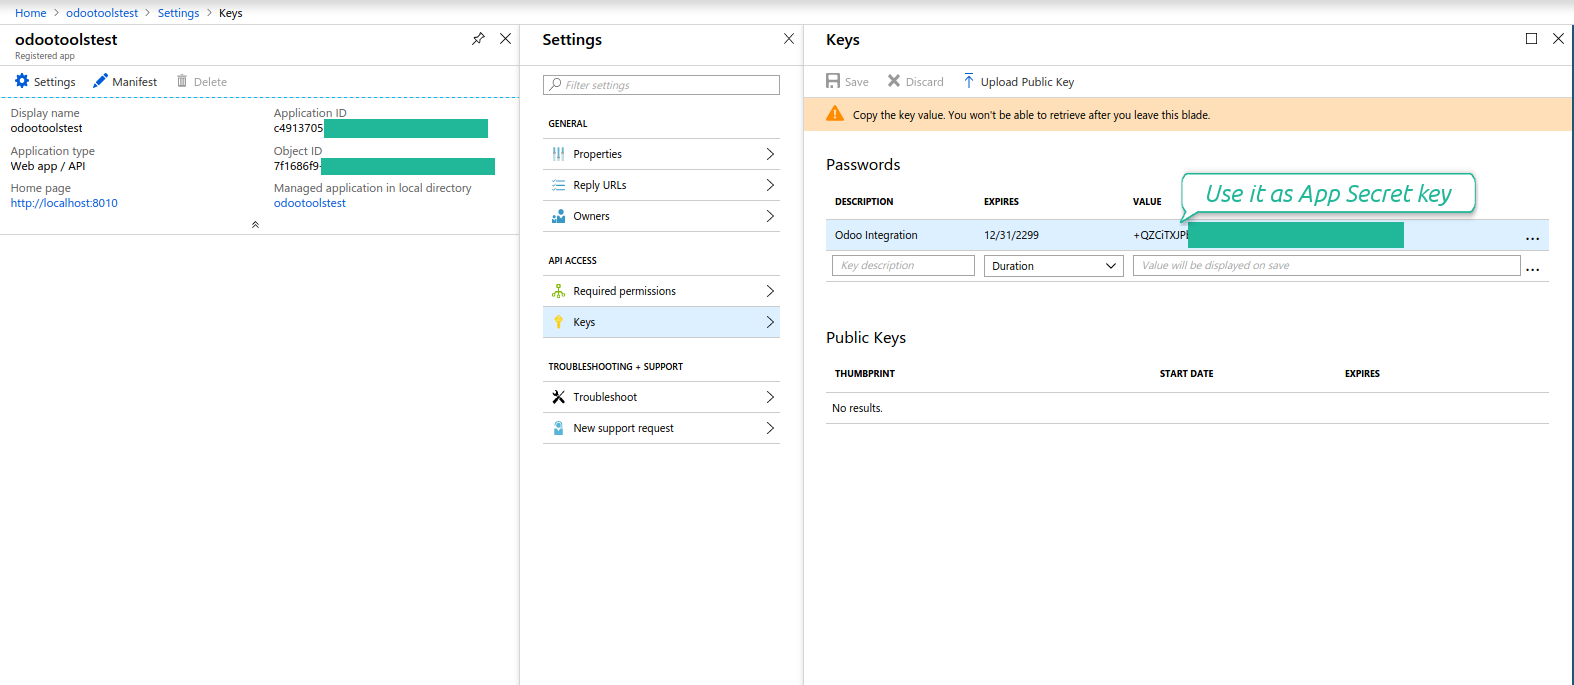Click the Reply URLs list icon
This screenshot has height=685, width=1574.
[558, 185]
